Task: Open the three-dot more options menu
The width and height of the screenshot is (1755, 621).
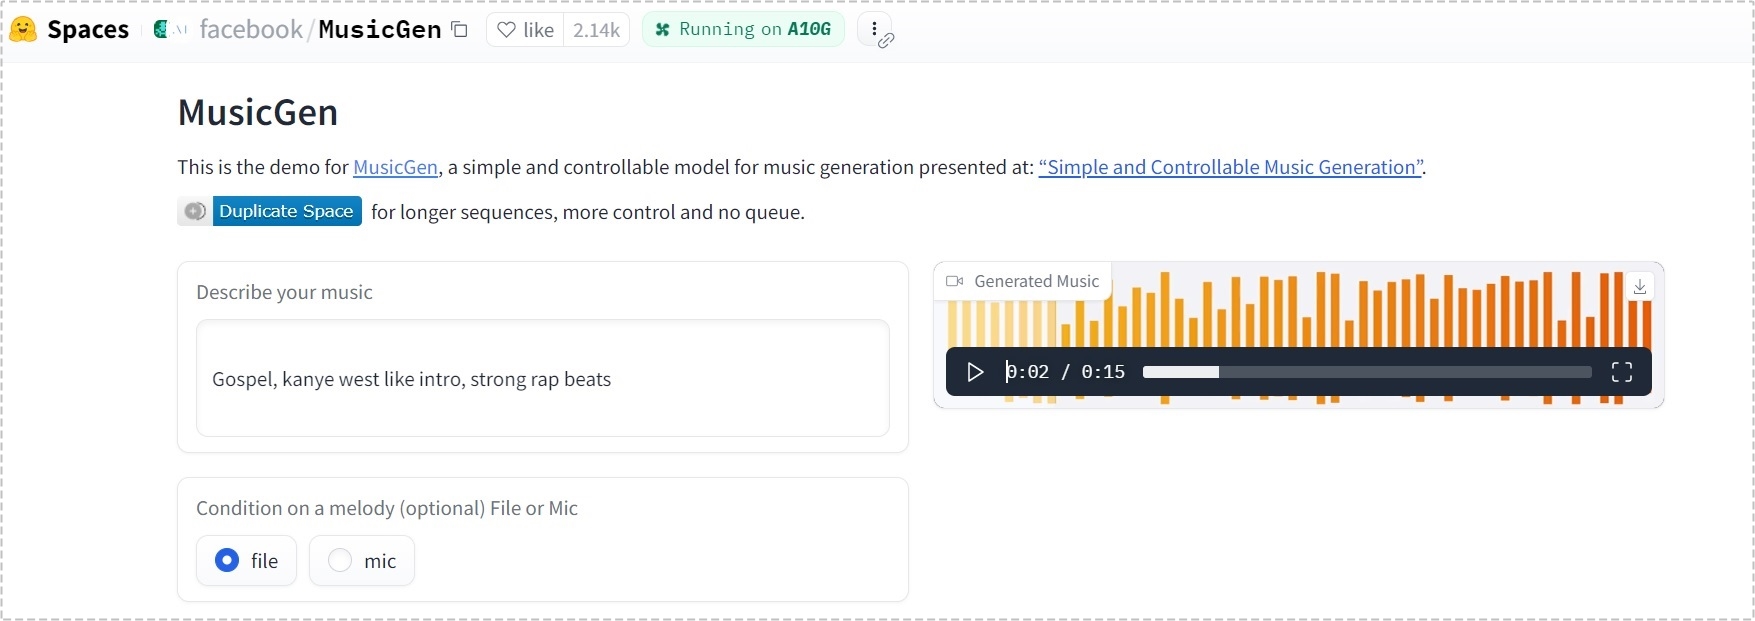Action: tap(874, 29)
